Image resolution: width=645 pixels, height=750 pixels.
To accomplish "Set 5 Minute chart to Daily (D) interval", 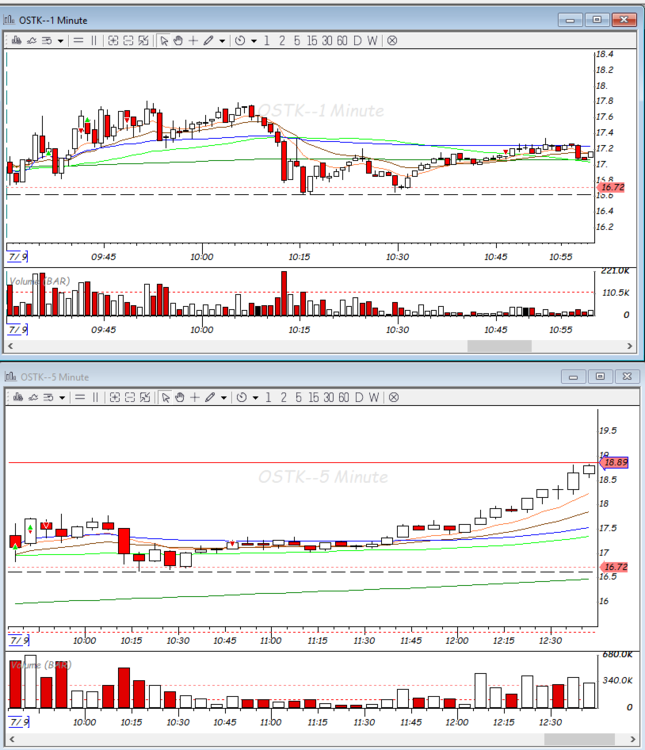I will (x=358, y=397).
